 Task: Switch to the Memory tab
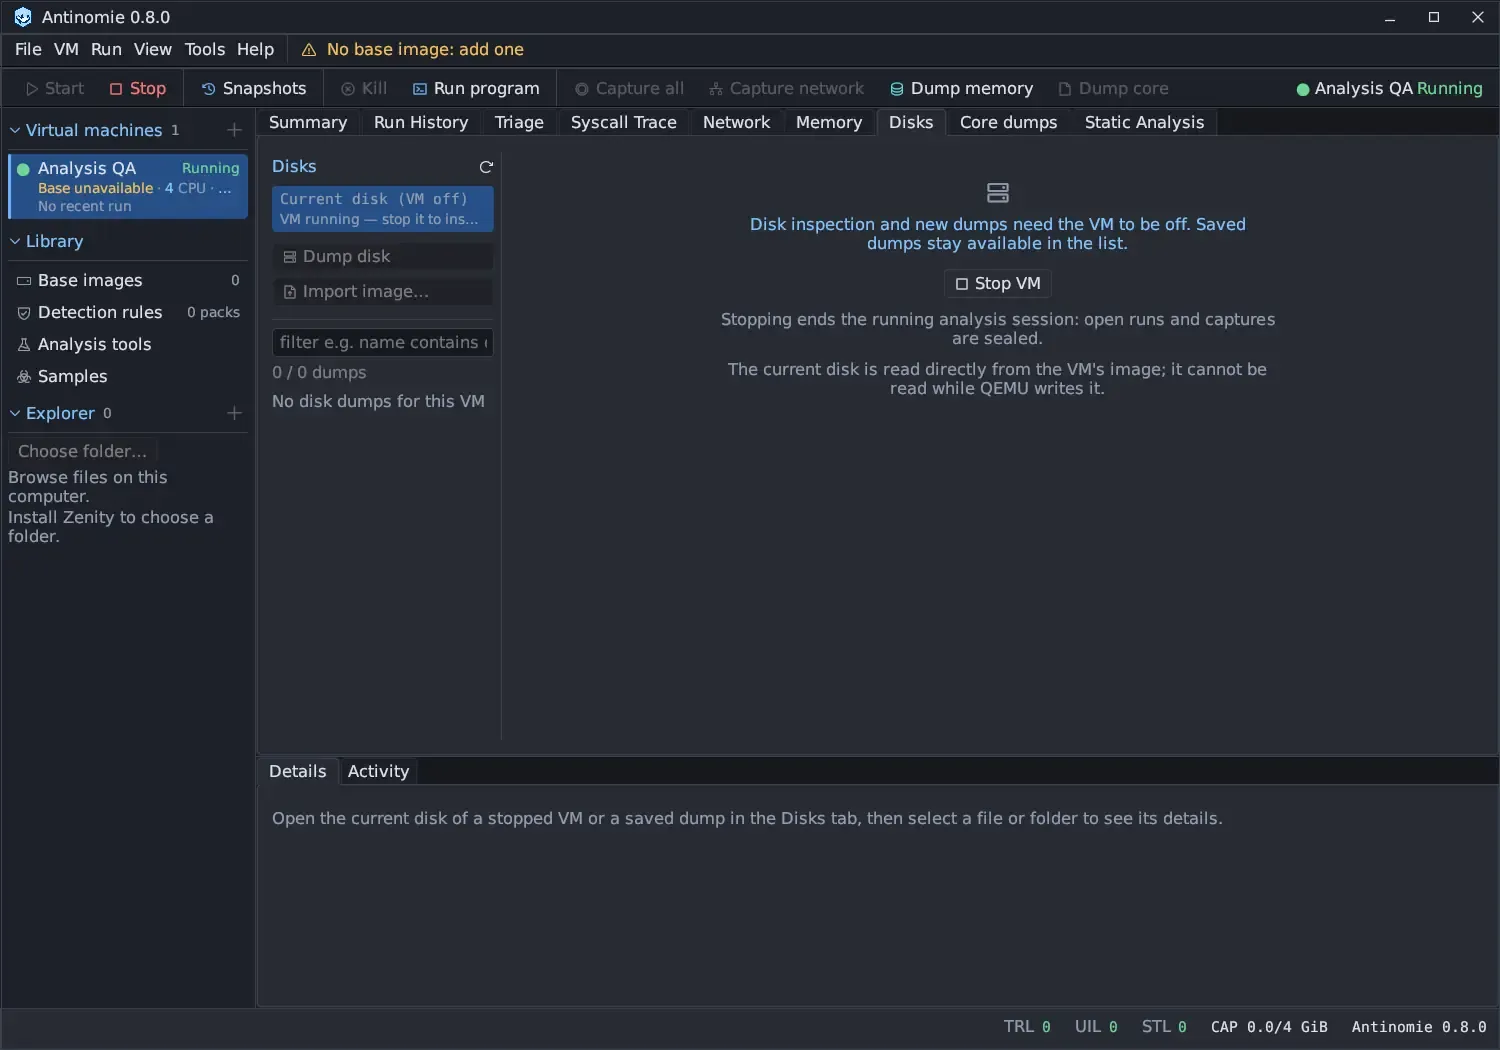coord(829,122)
